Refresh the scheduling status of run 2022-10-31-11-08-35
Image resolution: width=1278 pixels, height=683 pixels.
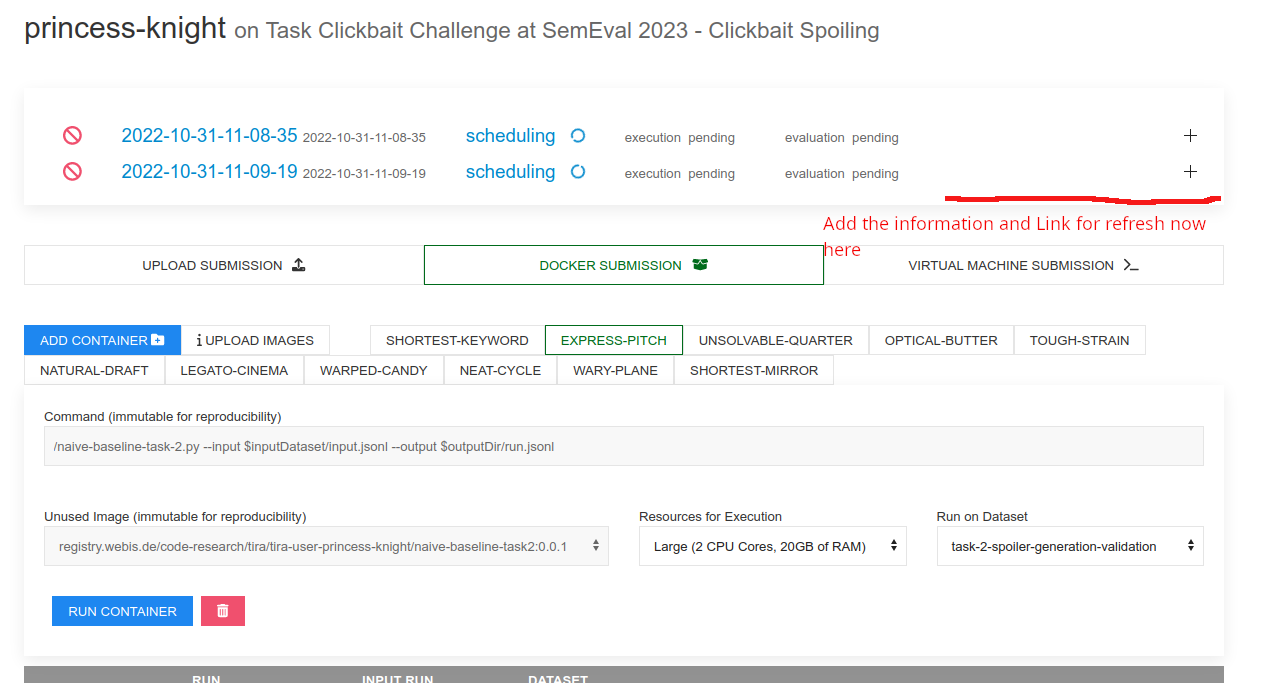point(578,135)
